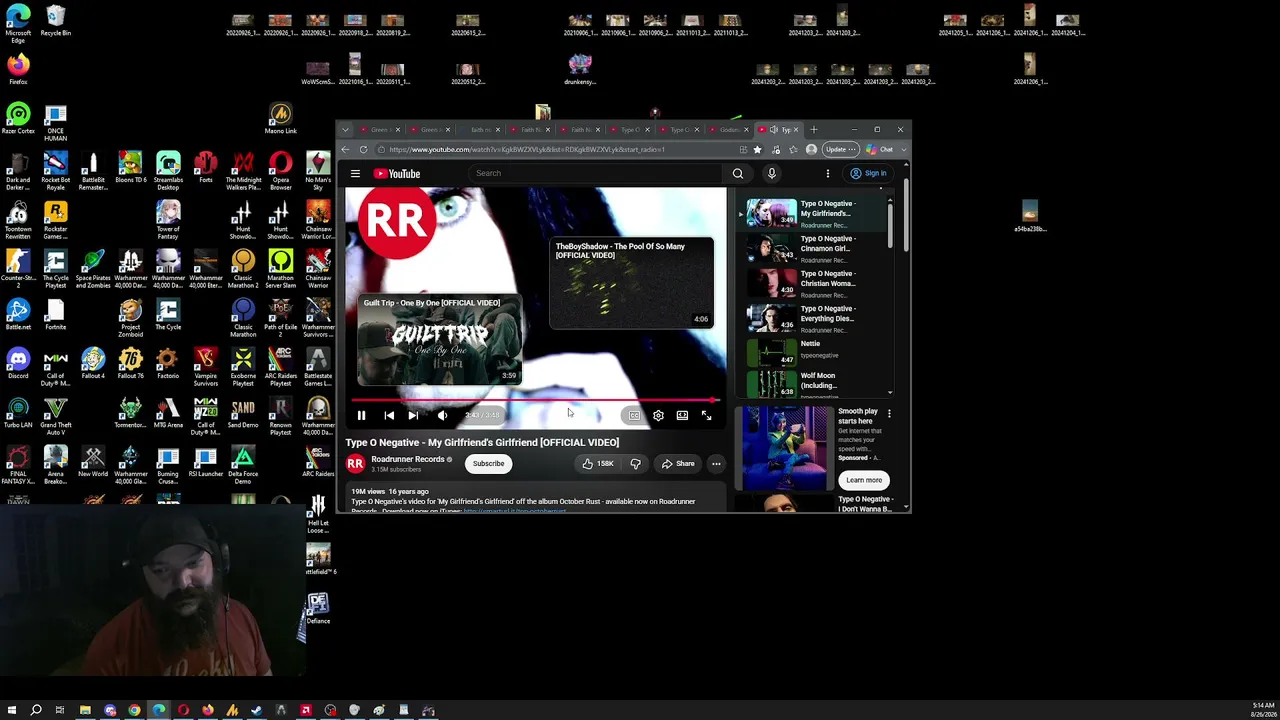Select the Opera Browser desktop icon
Viewport: 1280px width, 720px height.
281,170
